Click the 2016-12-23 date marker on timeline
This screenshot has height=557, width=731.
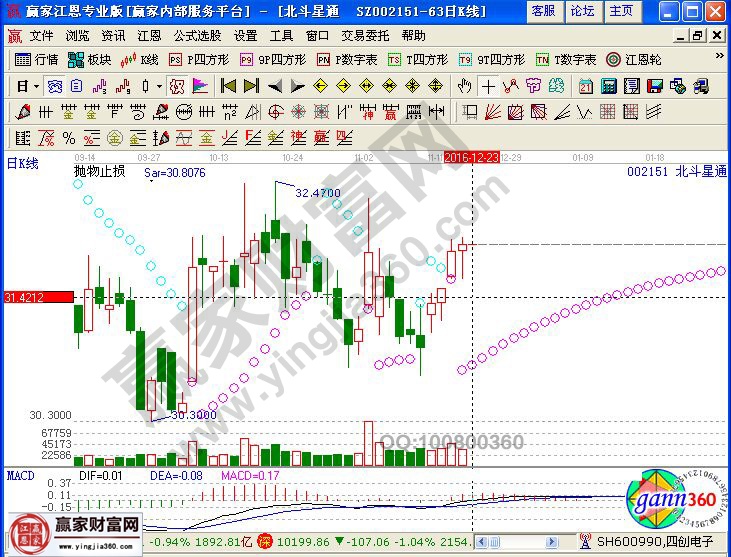[471, 157]
